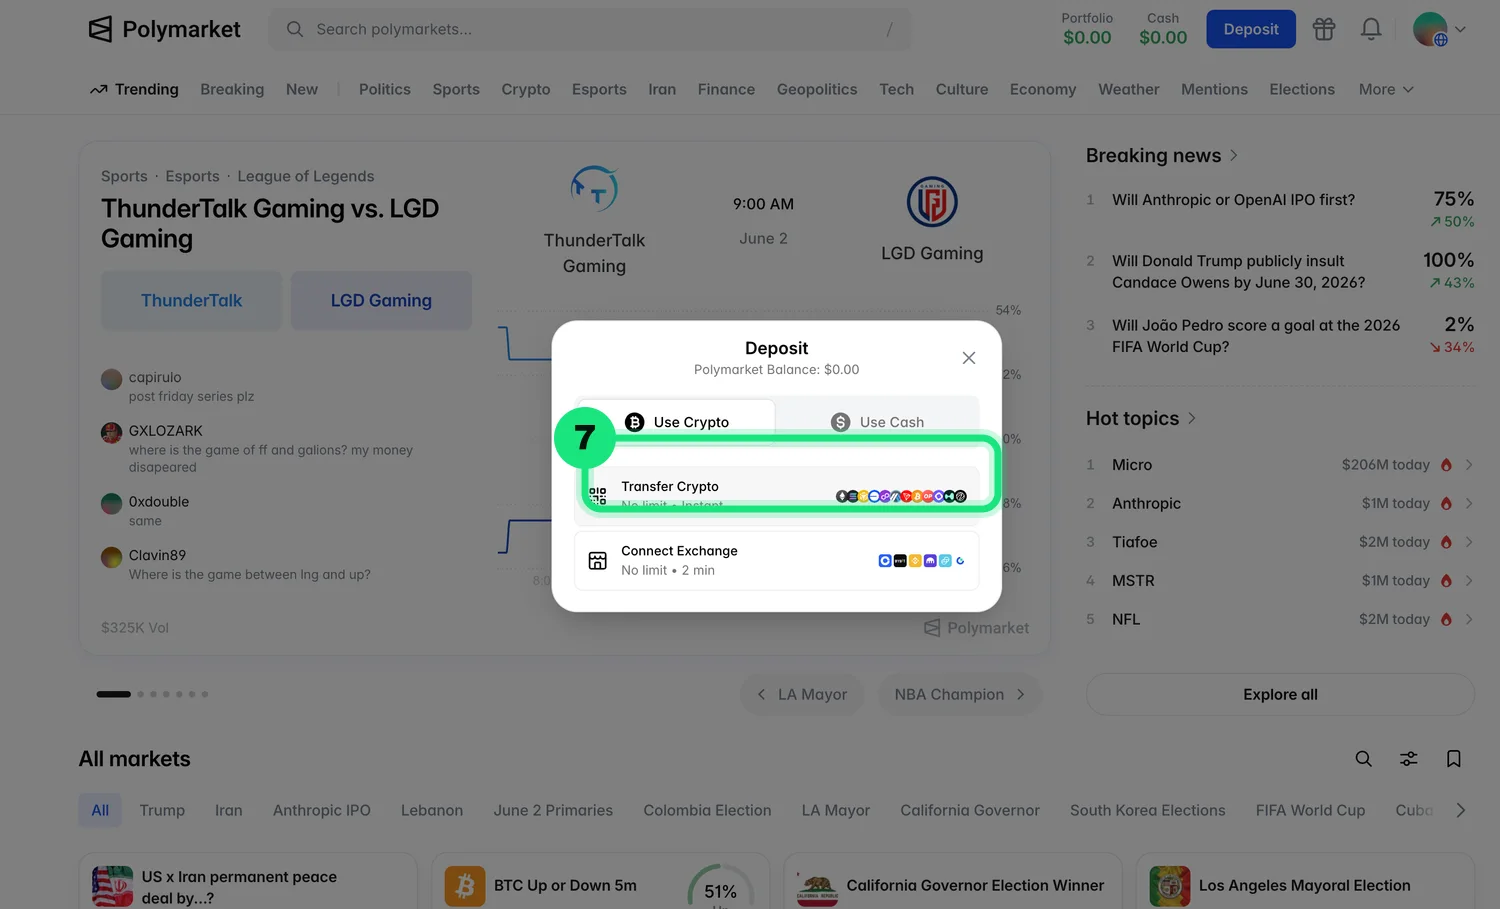The width and height of the screenshot is (1500, 909).
Task: Open the Los Angeles Mayoral Election thumbnail
Action: tap(1170, 886)
